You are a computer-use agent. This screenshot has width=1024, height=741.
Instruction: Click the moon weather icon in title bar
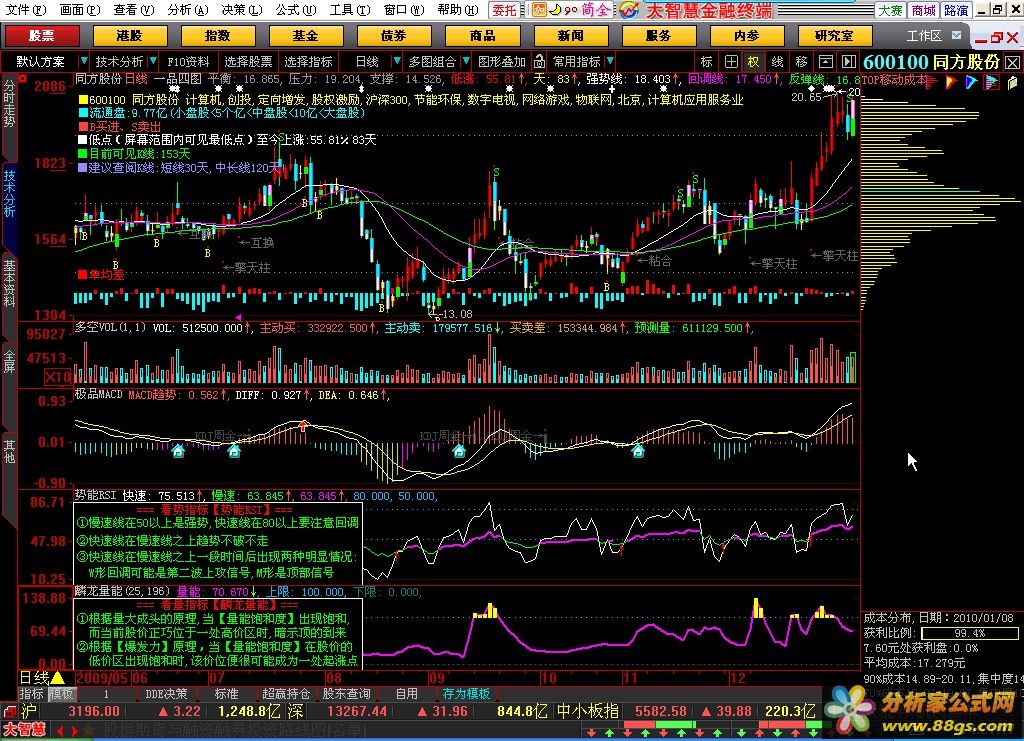(x=554, y=10)
